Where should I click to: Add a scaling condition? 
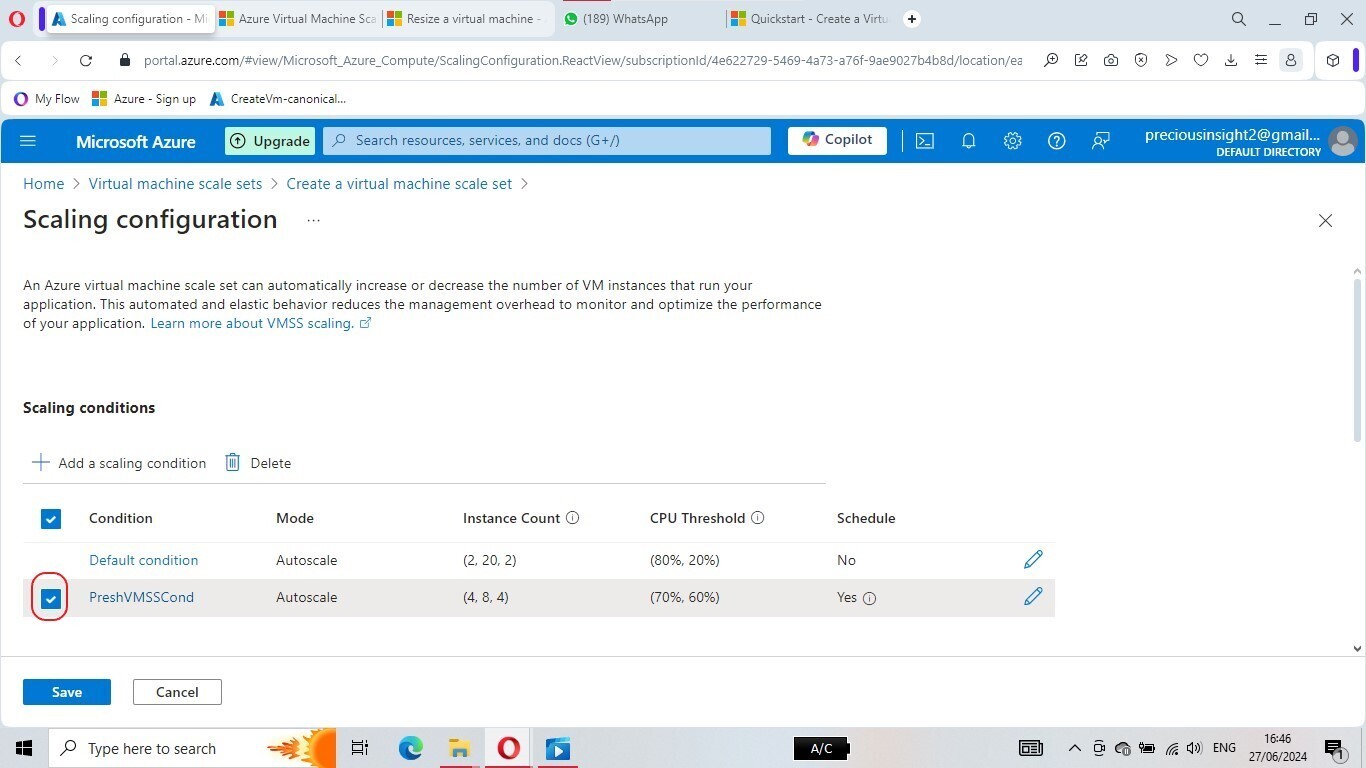coord(119,463)
